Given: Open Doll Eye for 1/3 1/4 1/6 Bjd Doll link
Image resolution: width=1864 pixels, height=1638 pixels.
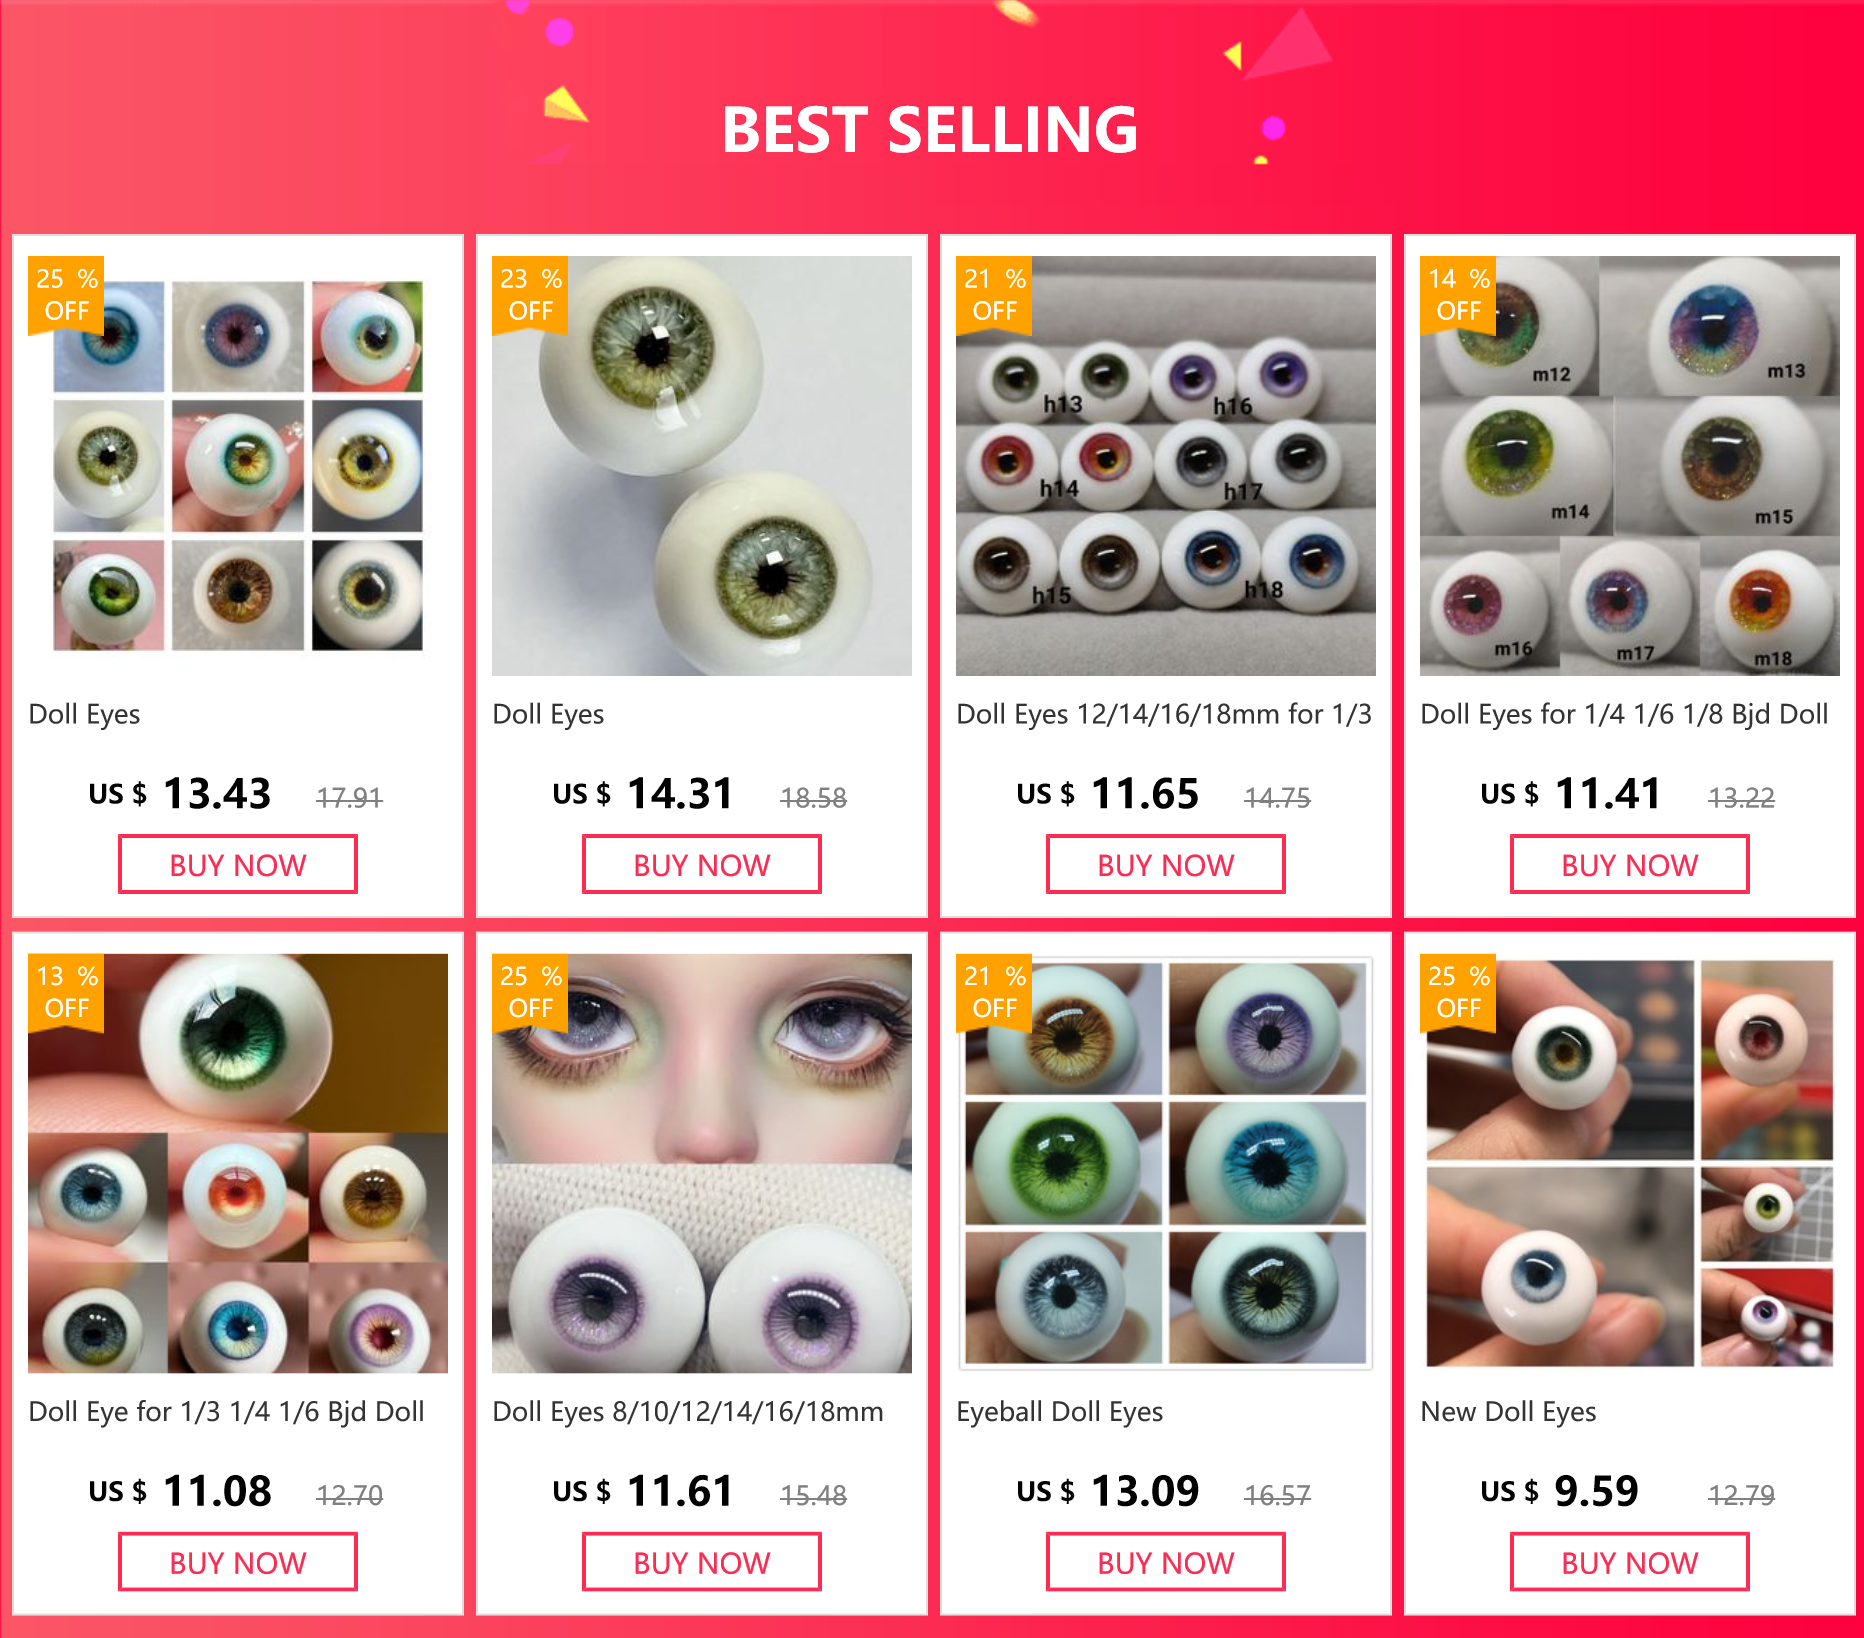Looking at the screenshot, I should click(226, 1411).
